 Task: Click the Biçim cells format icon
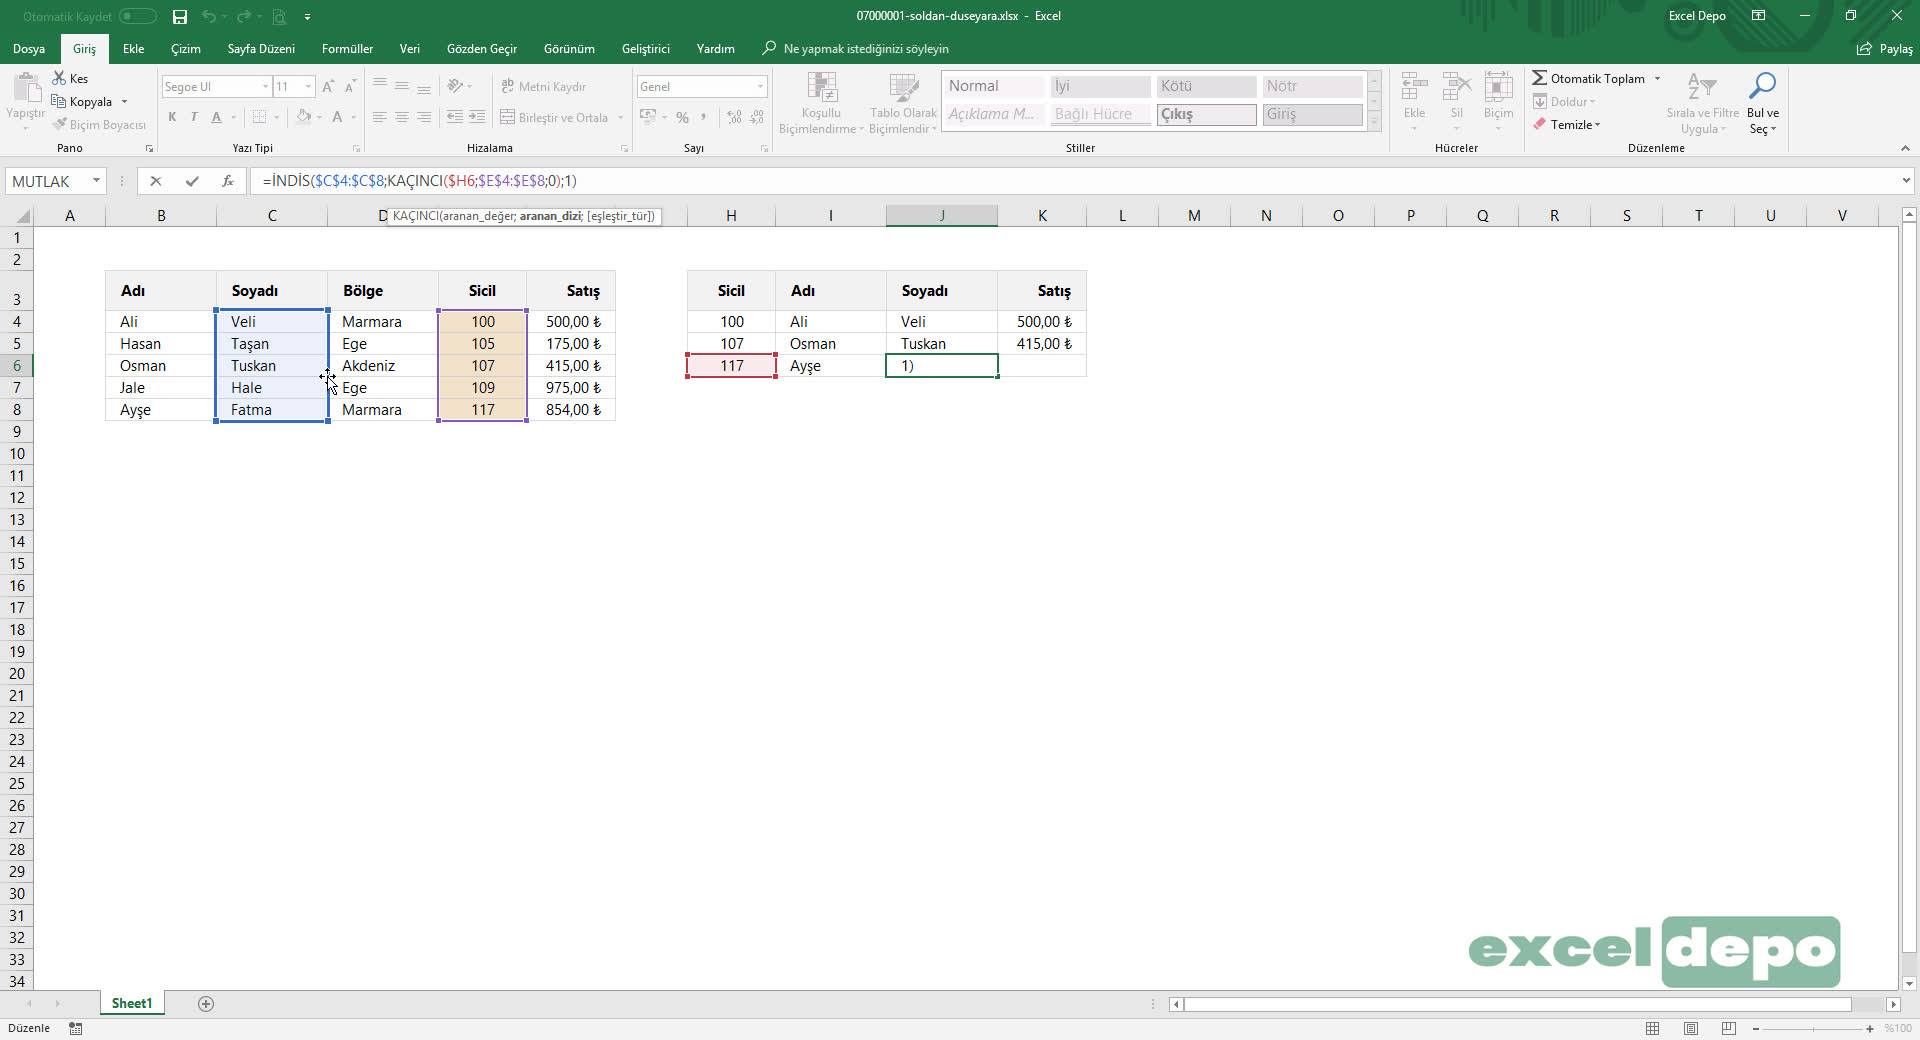(x=1498, y=88)
